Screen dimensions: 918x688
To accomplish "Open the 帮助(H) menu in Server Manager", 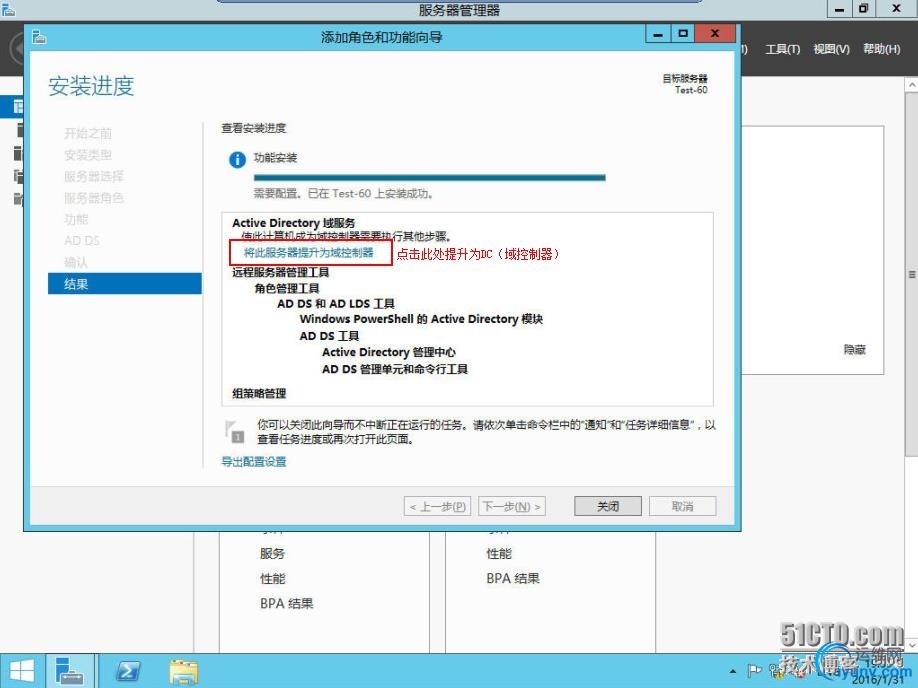I will tap(882, 49).
